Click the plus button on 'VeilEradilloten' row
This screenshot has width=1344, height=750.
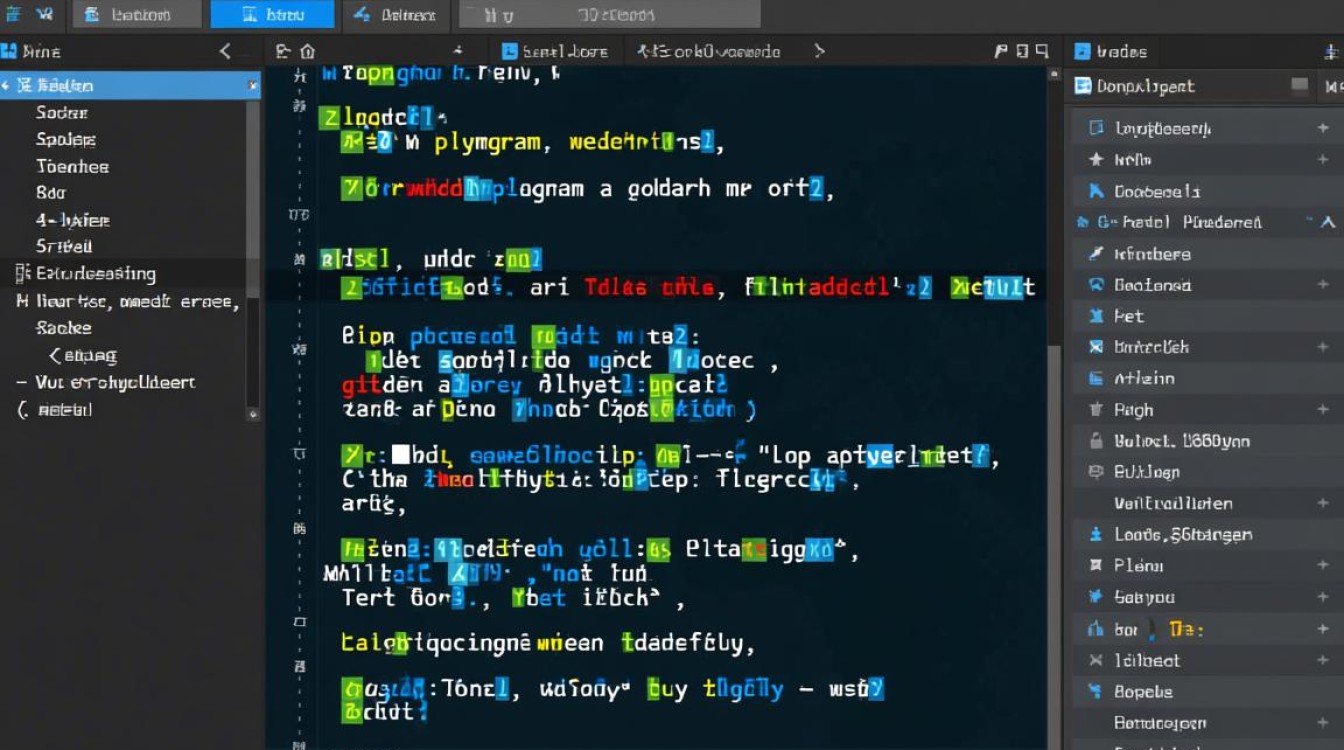1323,504
